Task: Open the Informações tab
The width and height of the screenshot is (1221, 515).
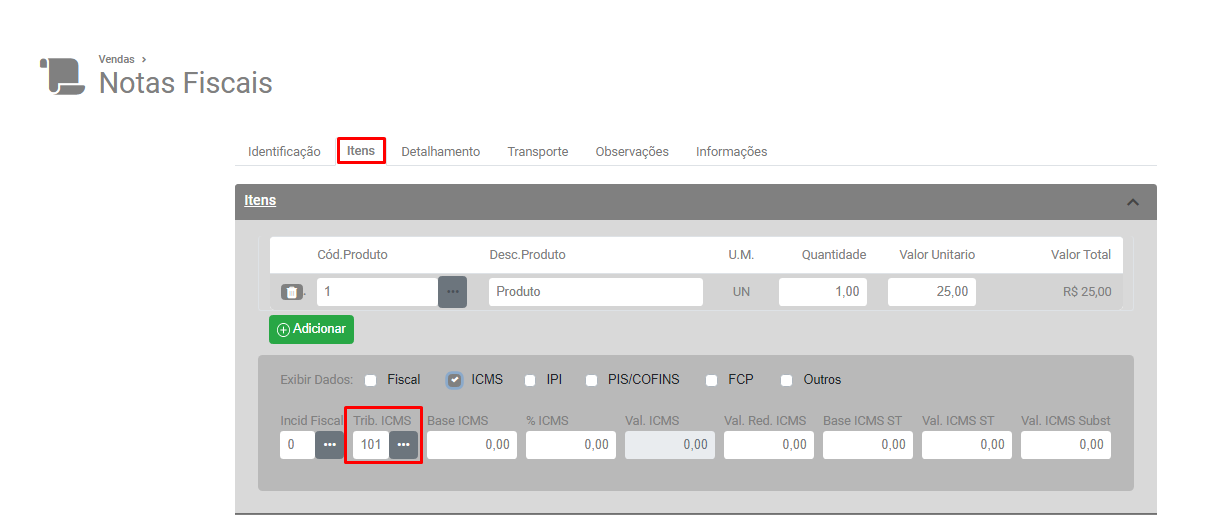Action: tap(732, 152)
